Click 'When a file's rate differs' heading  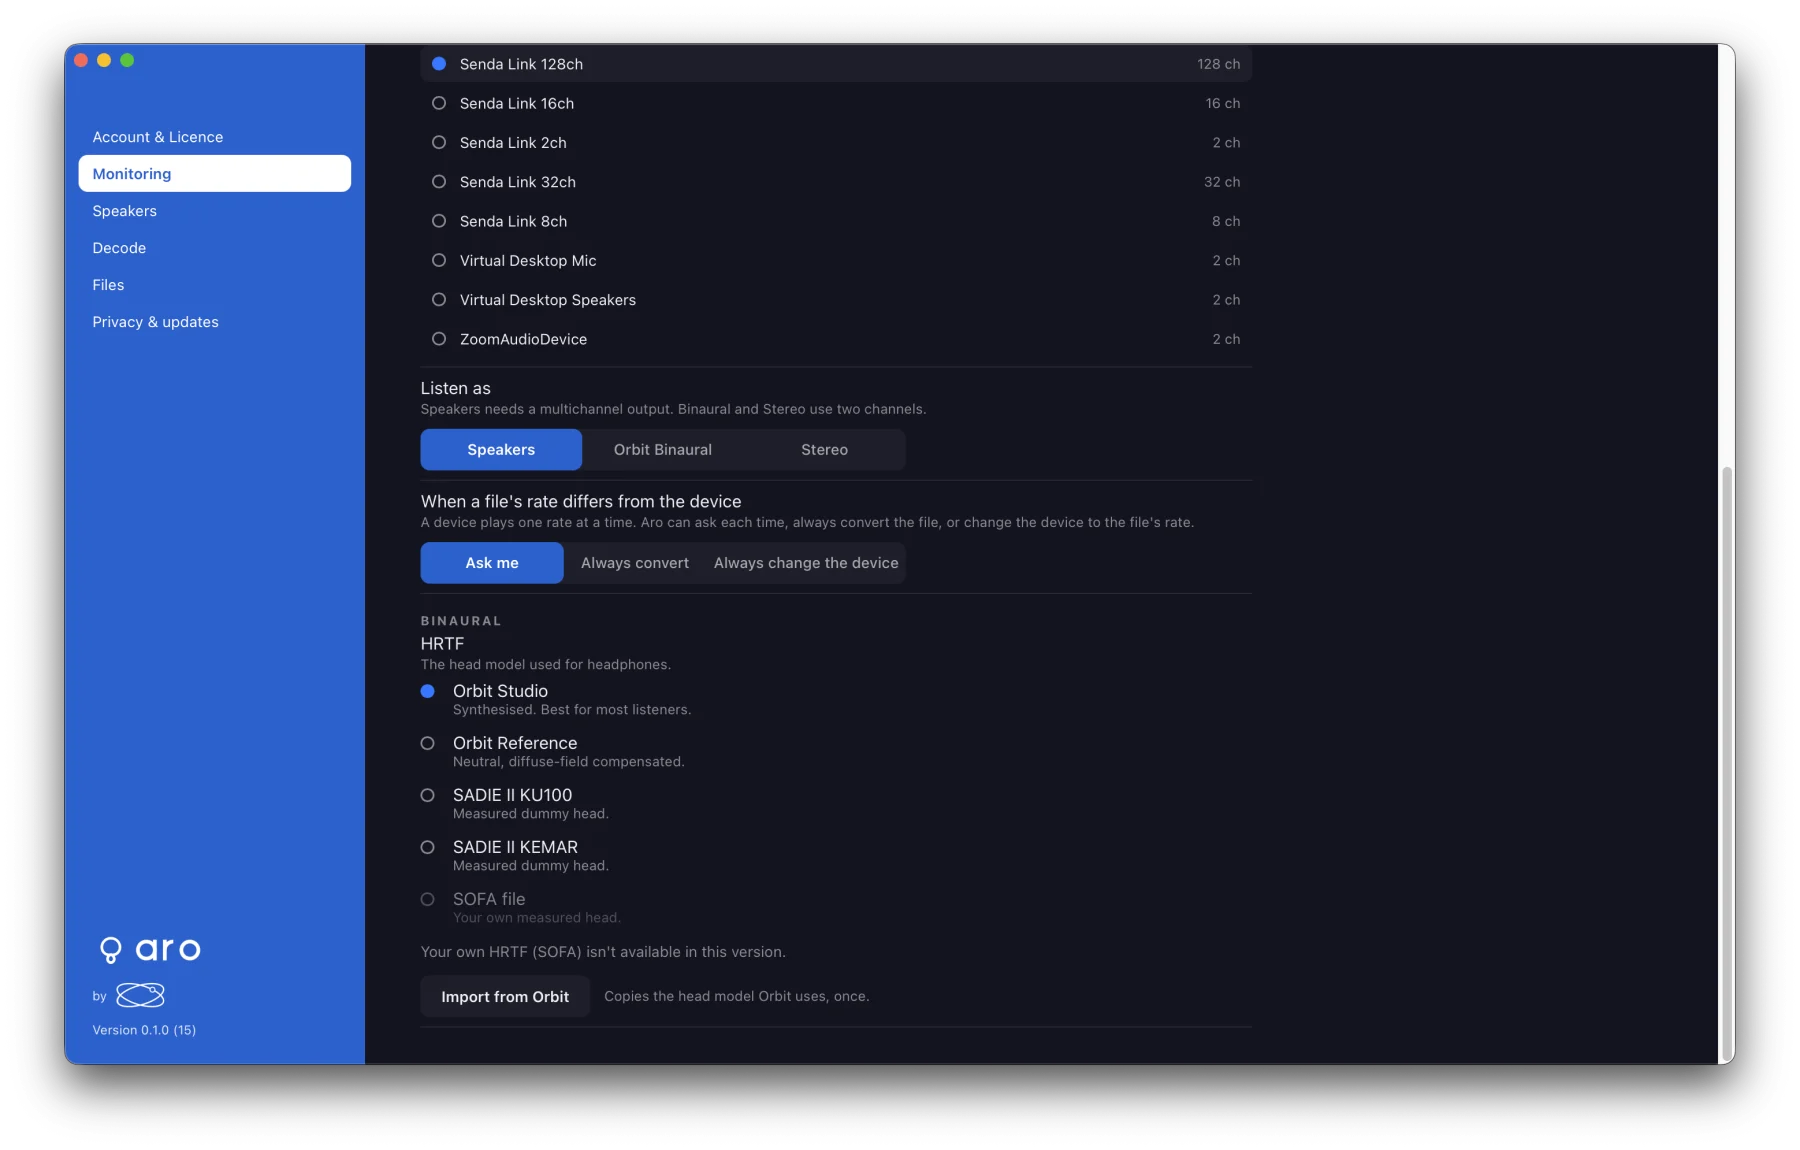[x=581, y=502]
